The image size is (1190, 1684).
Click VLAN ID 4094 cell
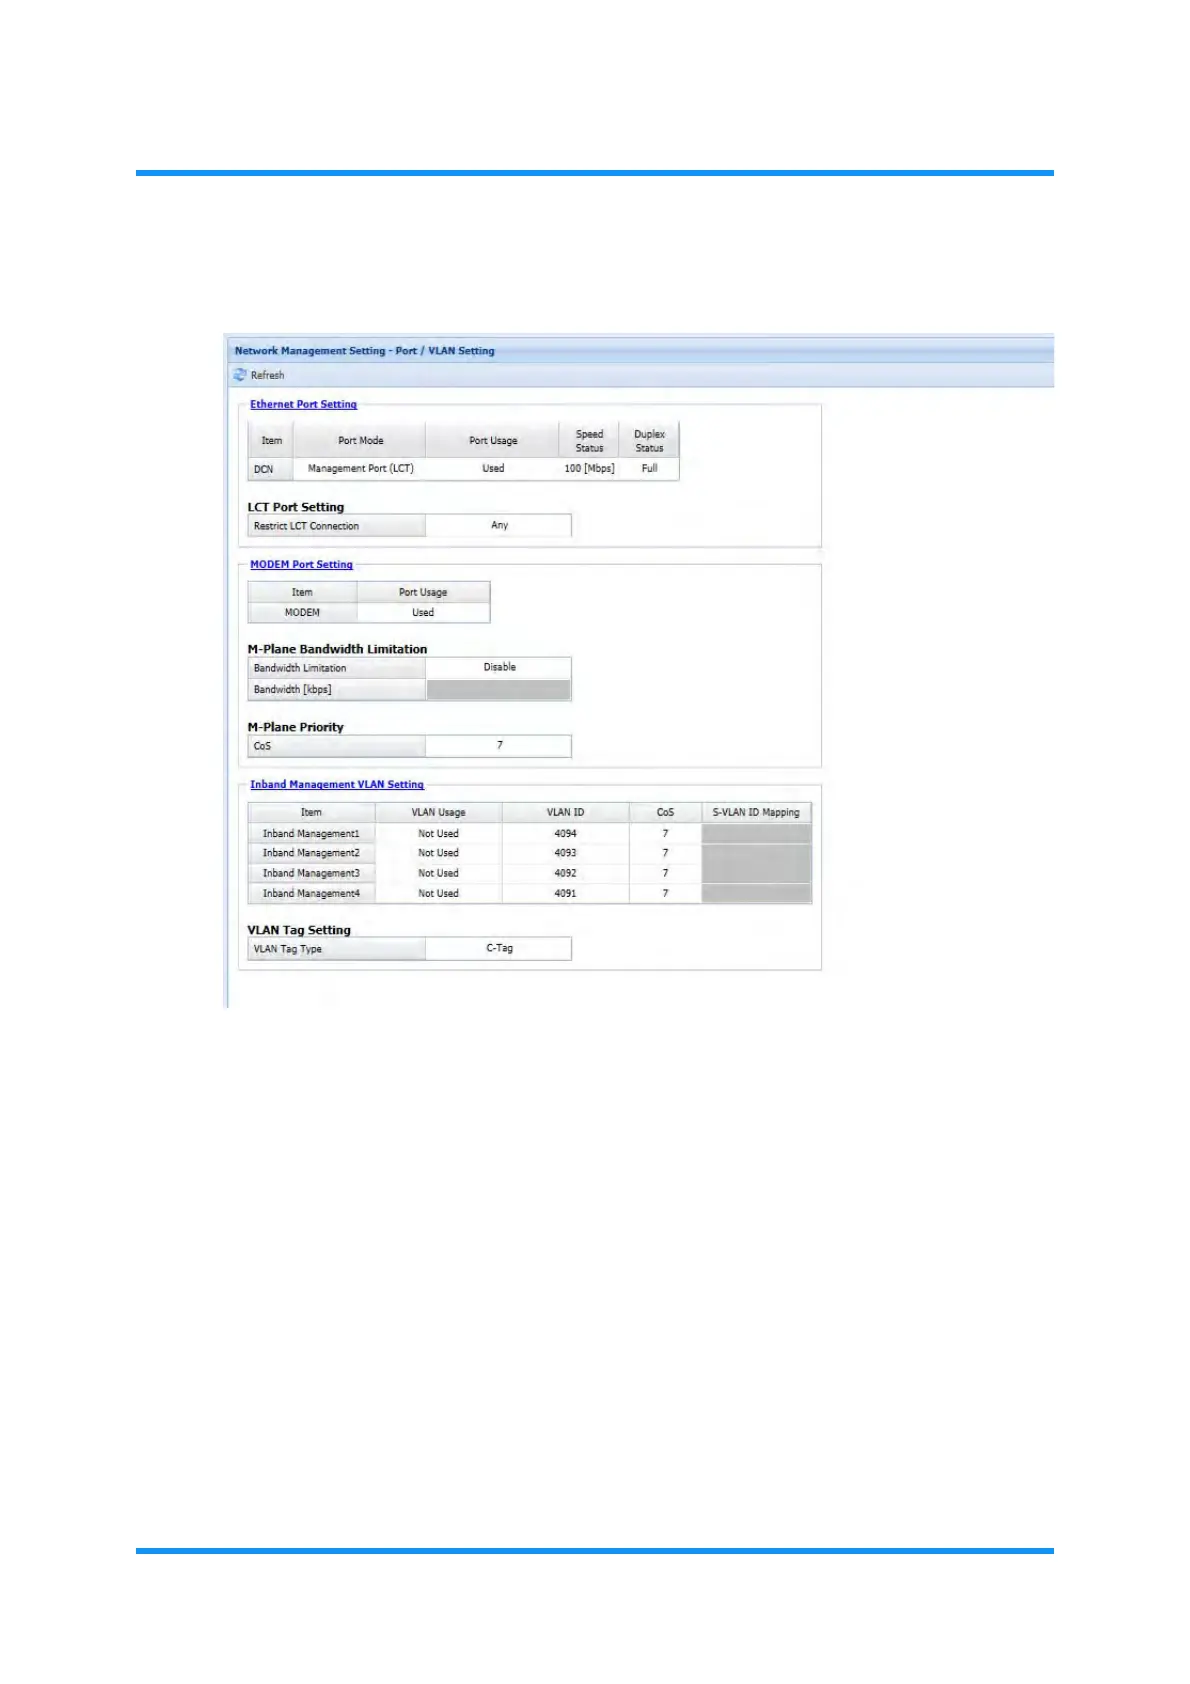click(x=565, y=834)
